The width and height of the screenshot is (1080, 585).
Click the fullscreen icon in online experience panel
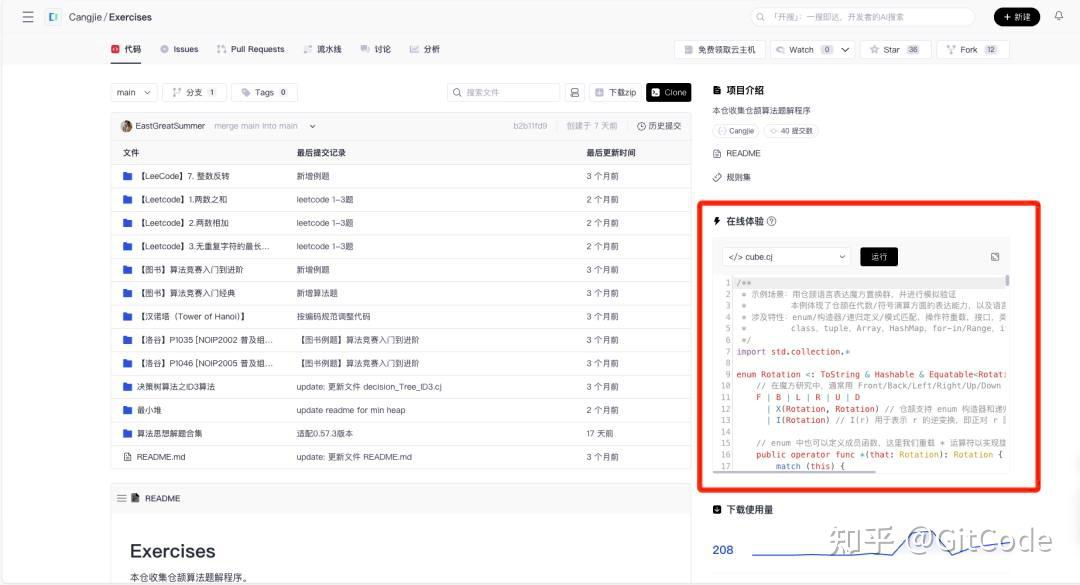(x=994, y=256)
